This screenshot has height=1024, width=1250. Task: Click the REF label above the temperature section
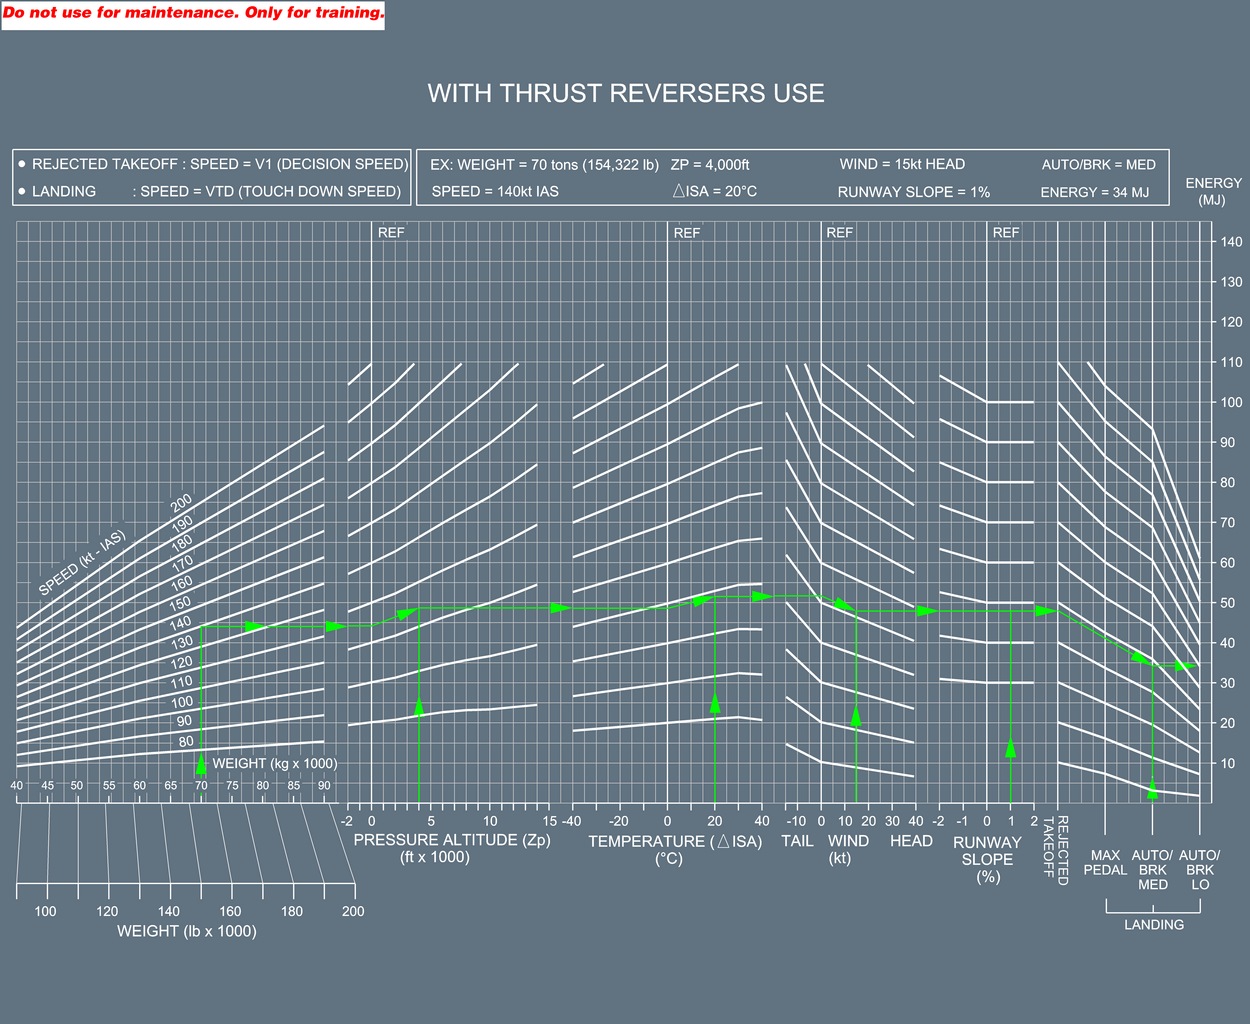point(687,233)
